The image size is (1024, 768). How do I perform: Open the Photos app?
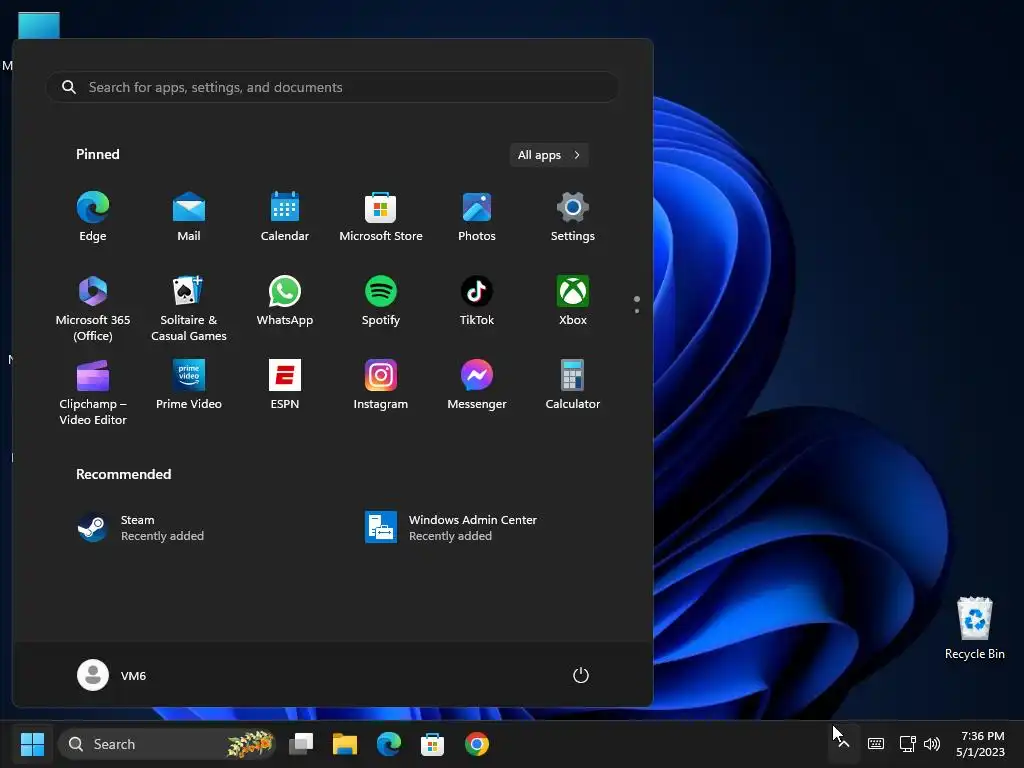(477, 217)
